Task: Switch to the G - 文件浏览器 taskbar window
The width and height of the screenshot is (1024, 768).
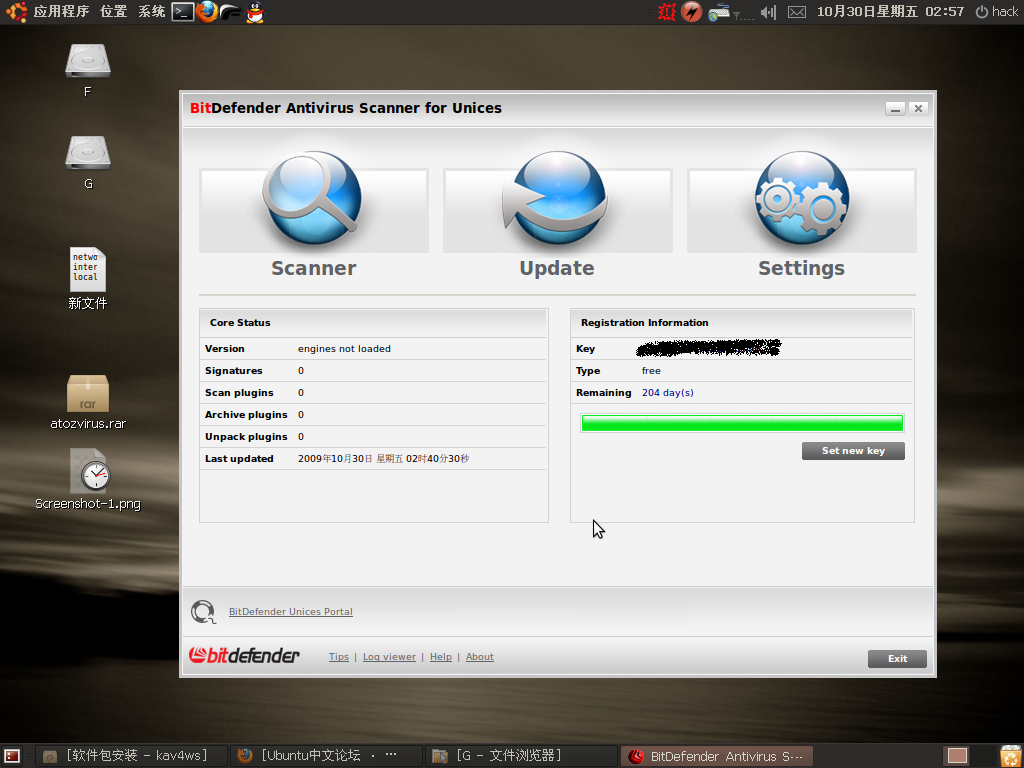Action: point(520,756)
